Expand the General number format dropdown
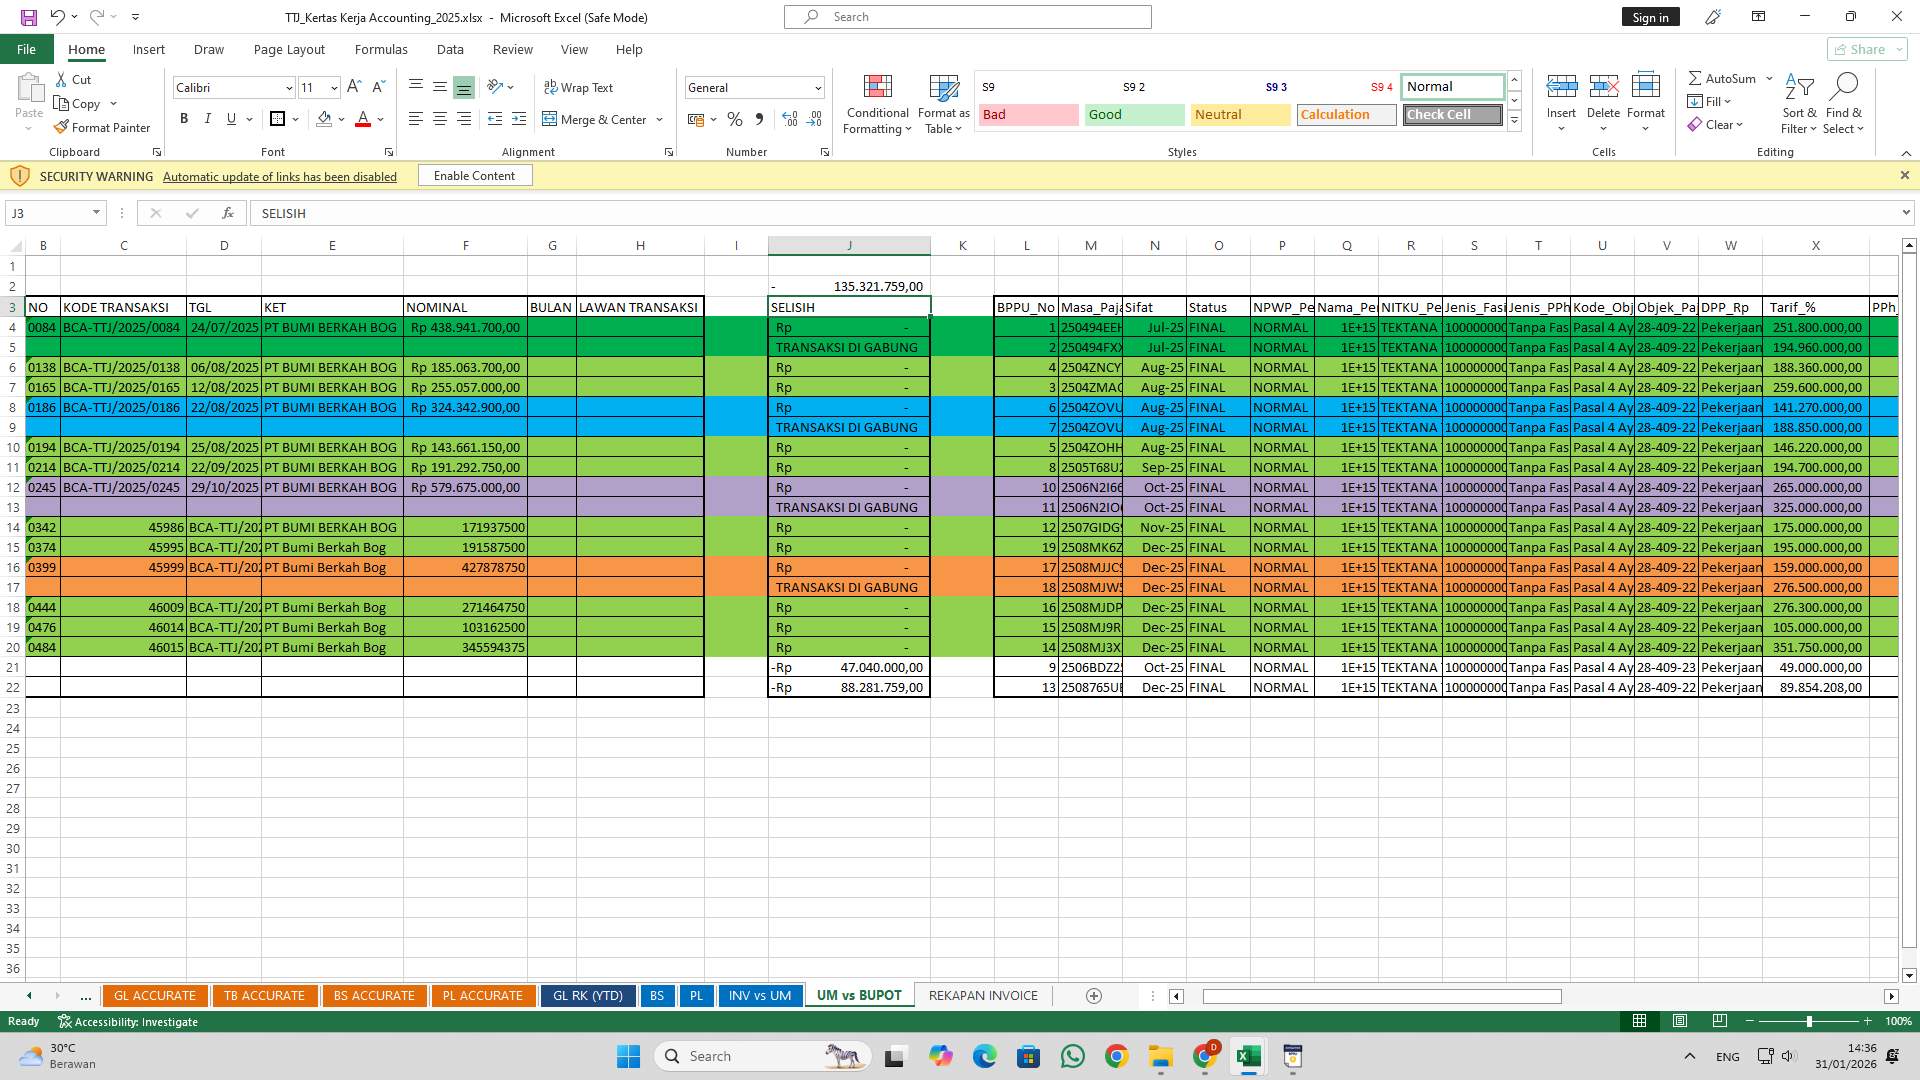This screenshot has width=1920, height=1080. click(817, 88)
